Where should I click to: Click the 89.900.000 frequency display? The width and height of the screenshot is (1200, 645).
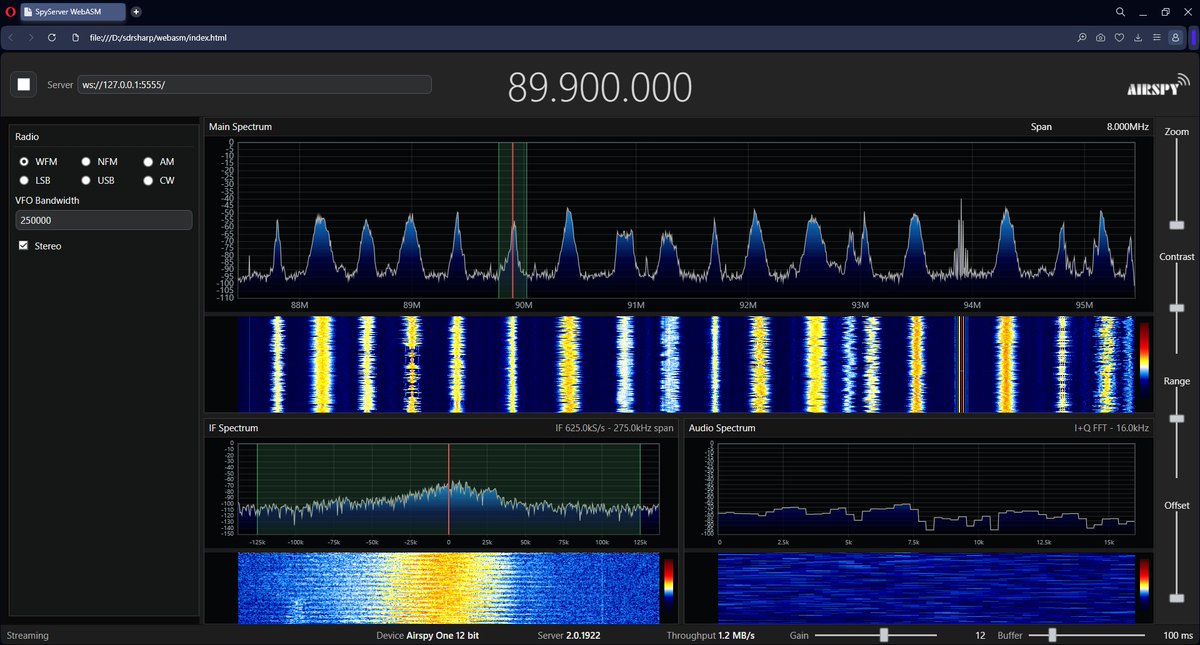click(x=600, y=87)
